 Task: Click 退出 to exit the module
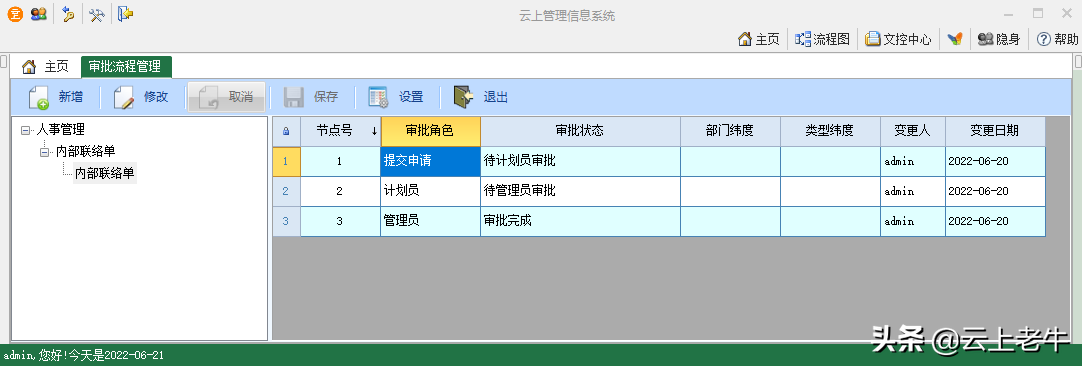[x=482, y=97]
